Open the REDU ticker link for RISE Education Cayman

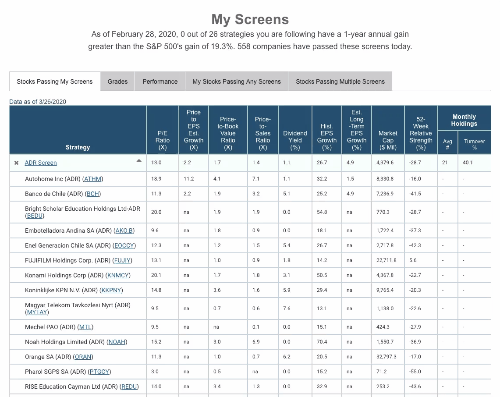129,387
